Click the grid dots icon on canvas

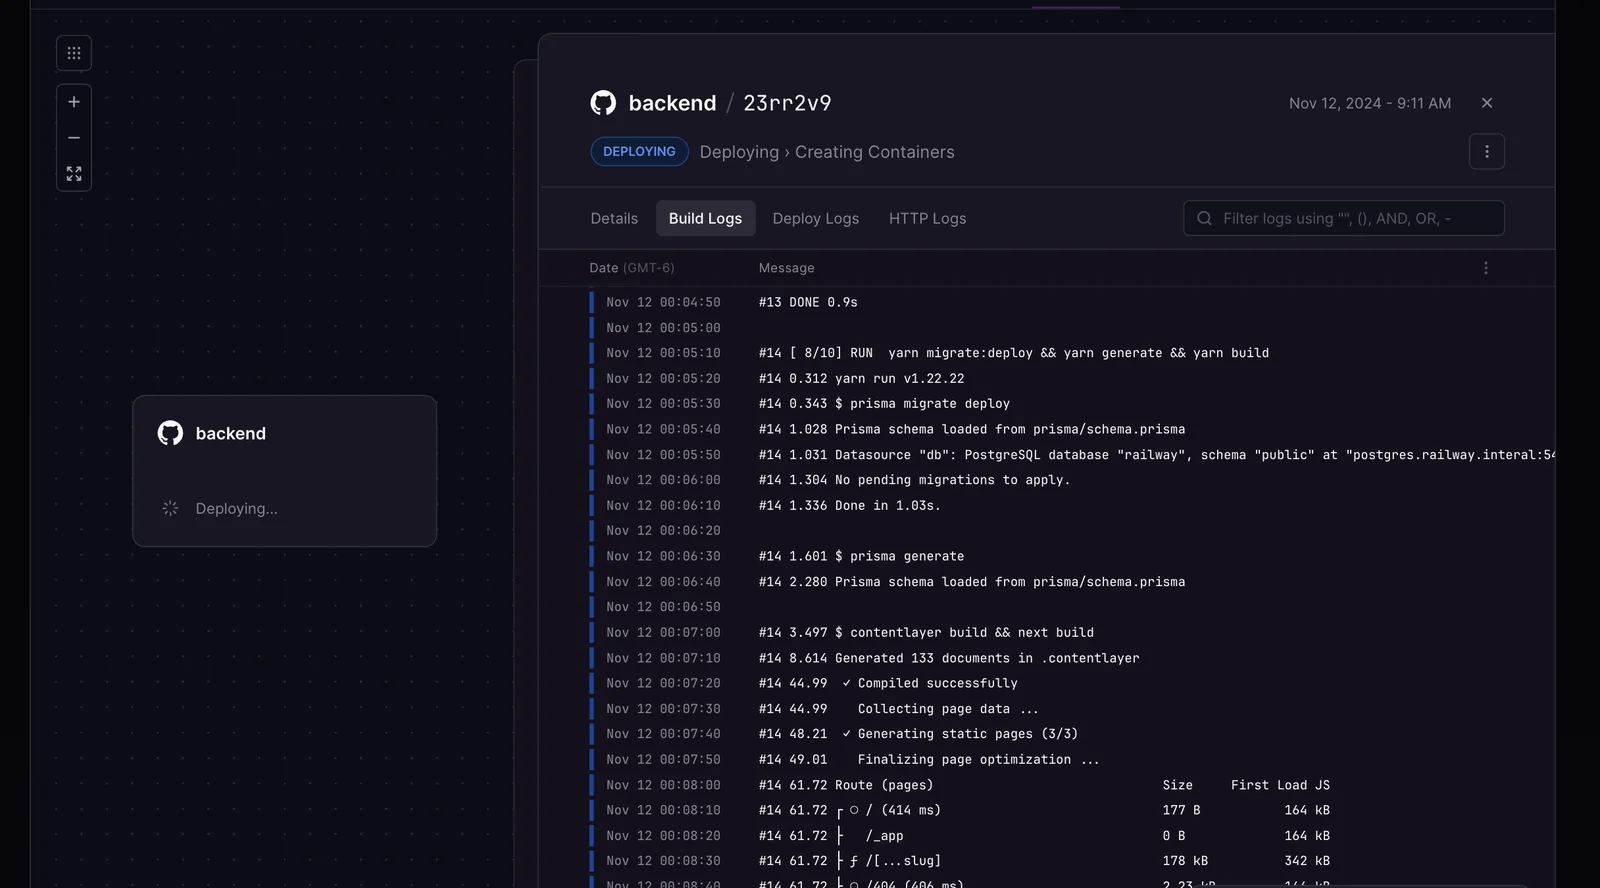pos(74,53)
